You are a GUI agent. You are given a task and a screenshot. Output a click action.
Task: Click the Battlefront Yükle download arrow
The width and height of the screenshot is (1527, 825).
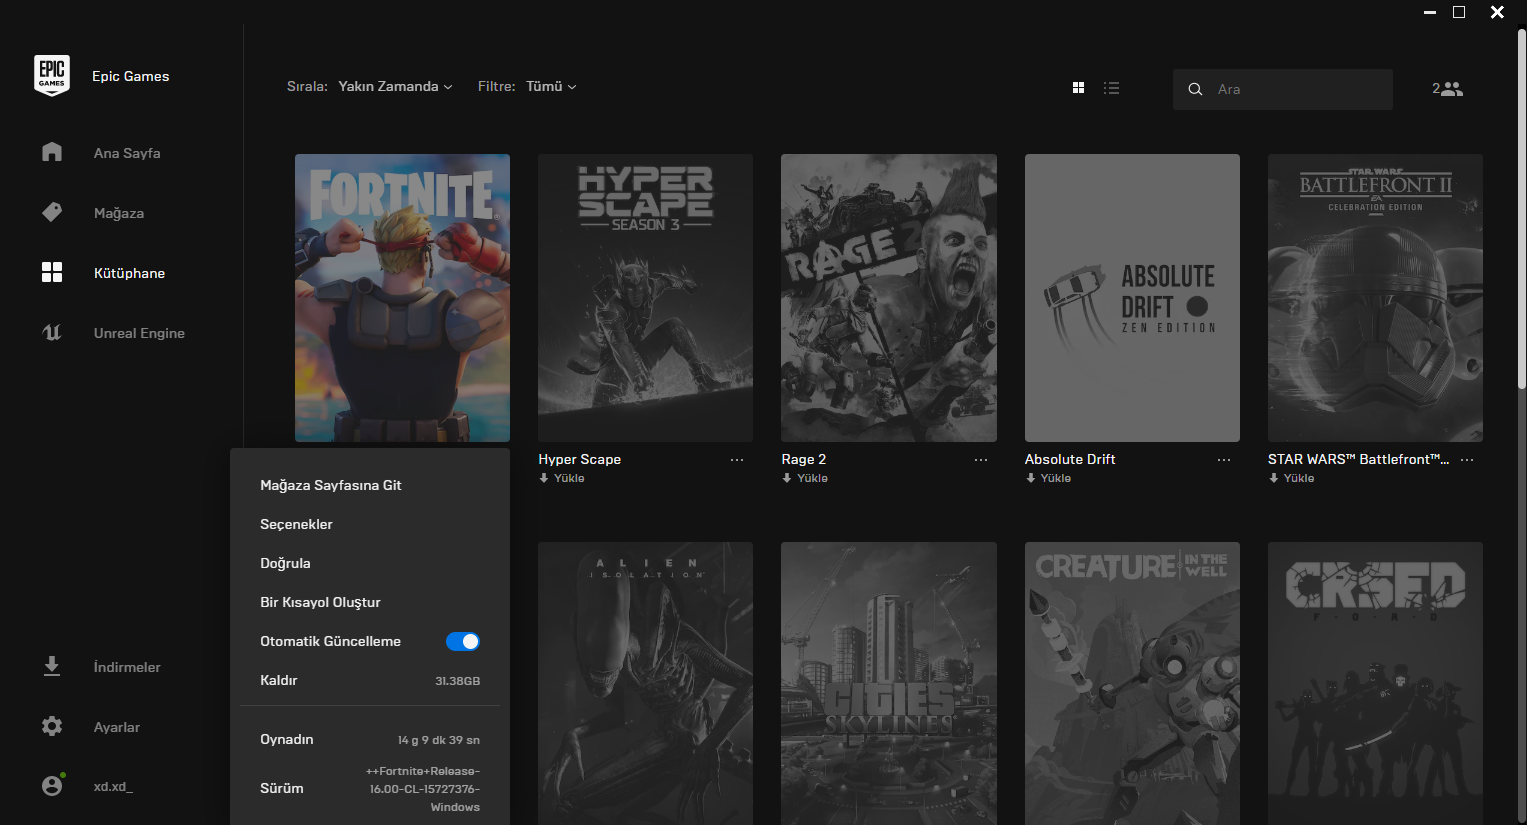tap(1274, 478)
